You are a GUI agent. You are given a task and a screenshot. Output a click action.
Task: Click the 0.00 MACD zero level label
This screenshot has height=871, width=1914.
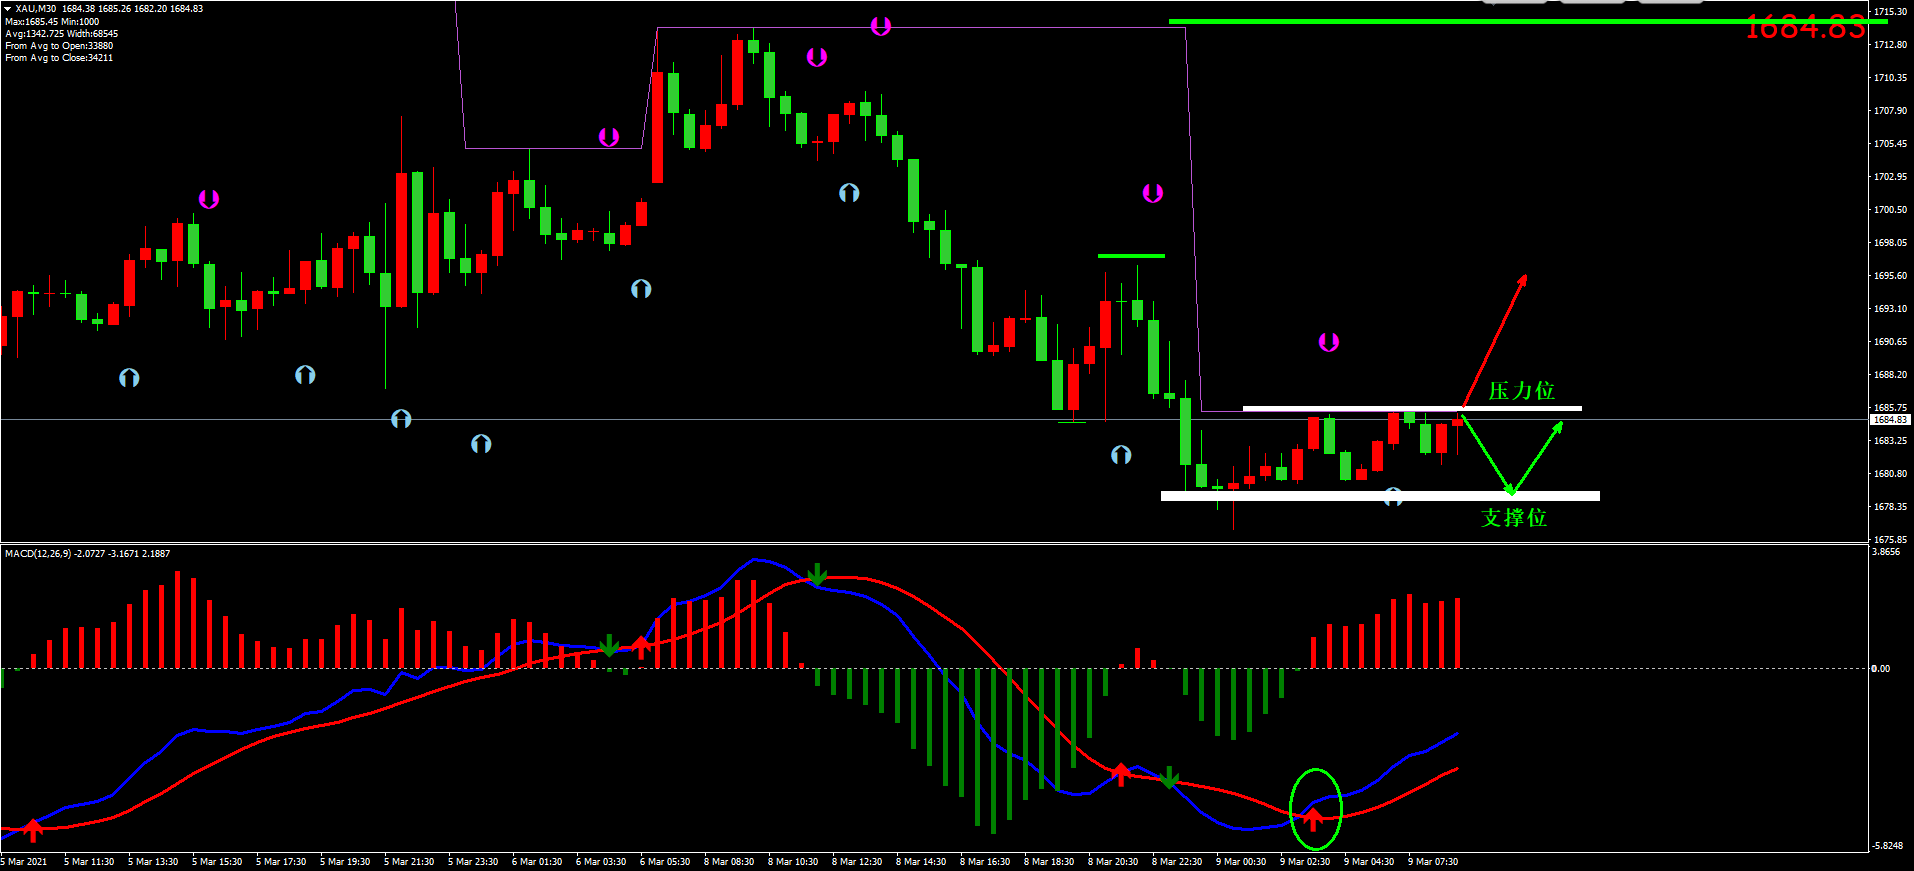(x=1881, y=669)
